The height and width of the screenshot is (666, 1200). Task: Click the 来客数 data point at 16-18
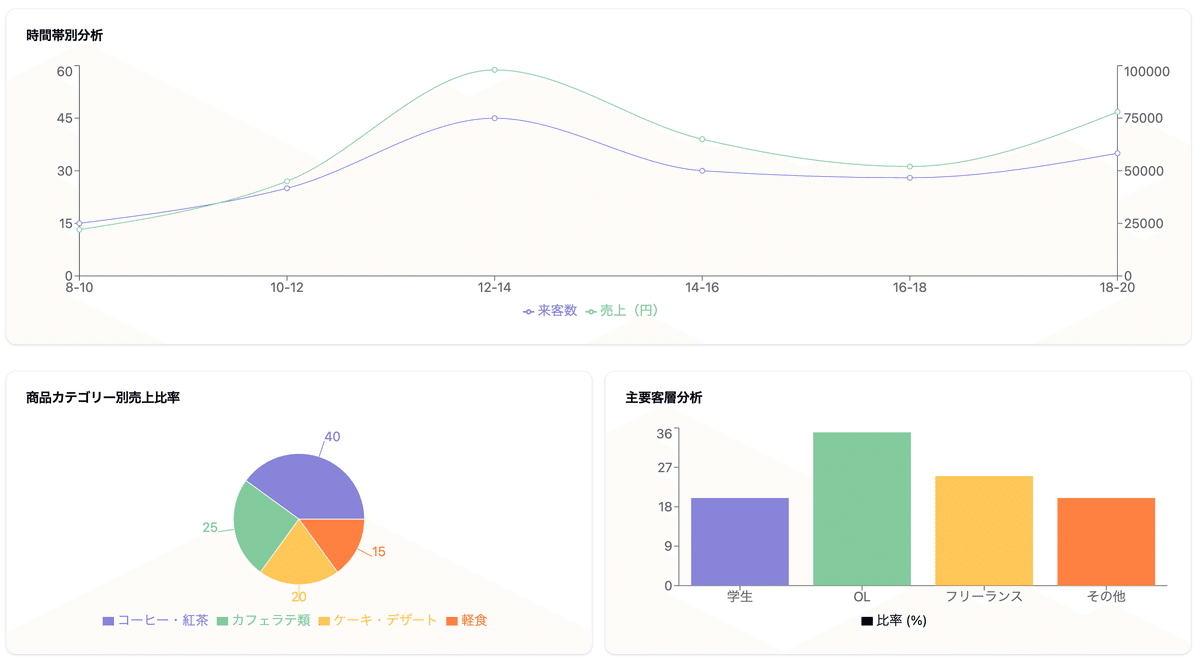pos(910,178)
